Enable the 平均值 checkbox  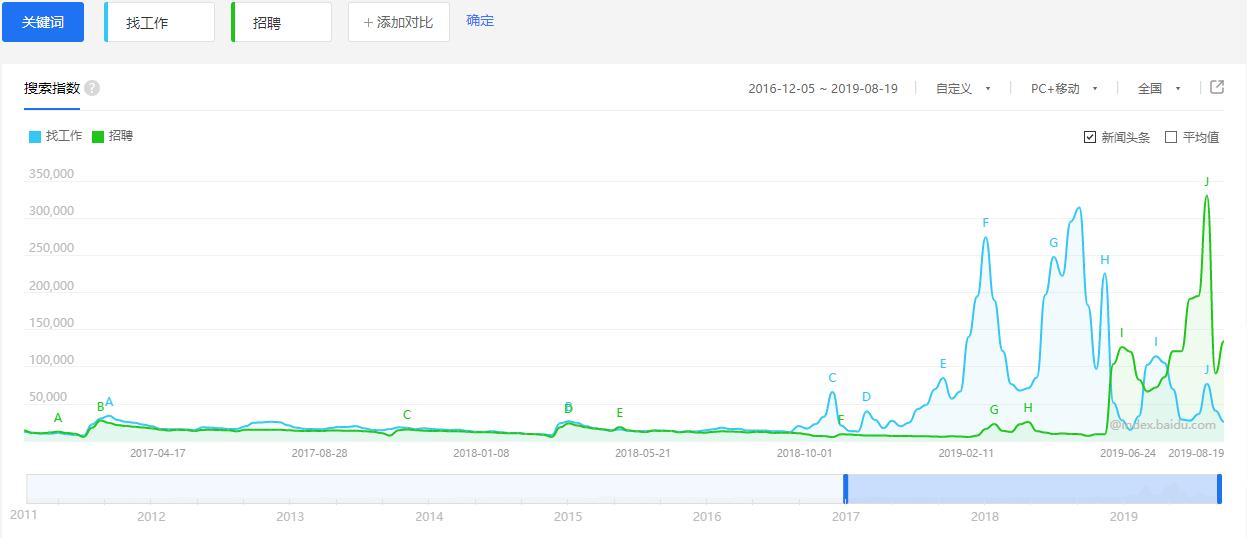tap(1171, 137)
